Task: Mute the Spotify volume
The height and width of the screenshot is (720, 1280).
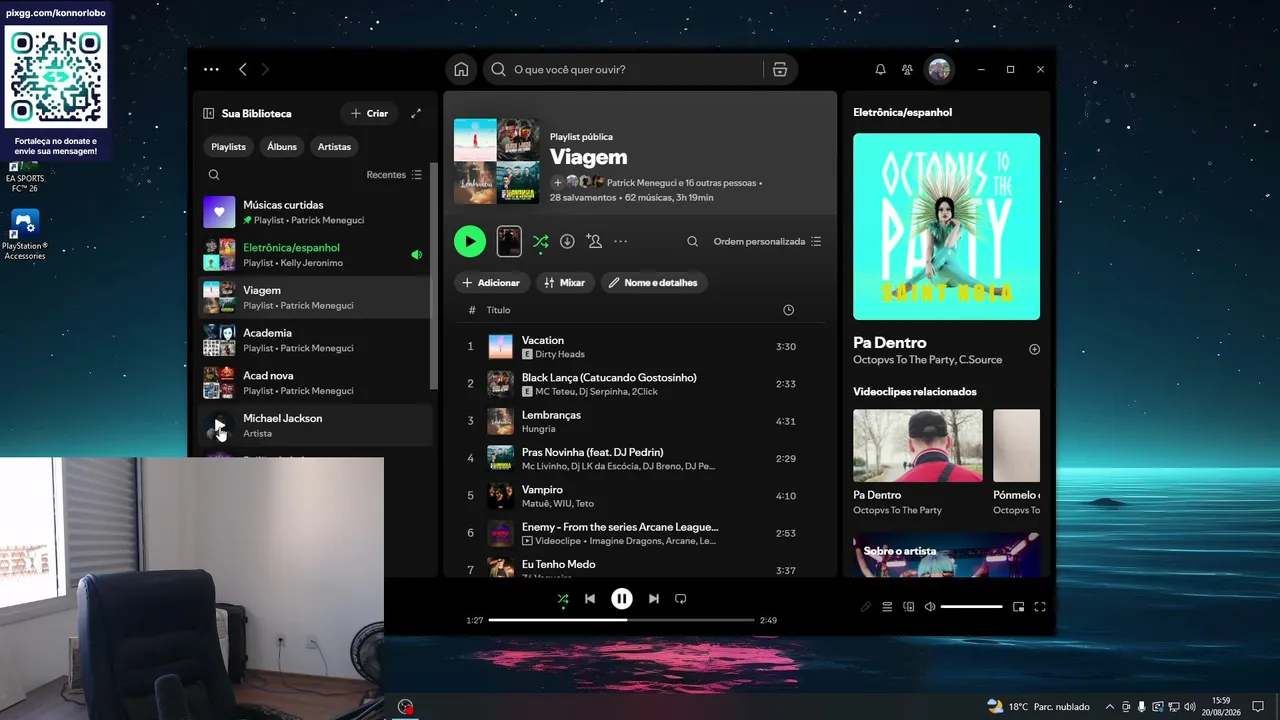Action: pyautogui.click(x=930, y=607)
